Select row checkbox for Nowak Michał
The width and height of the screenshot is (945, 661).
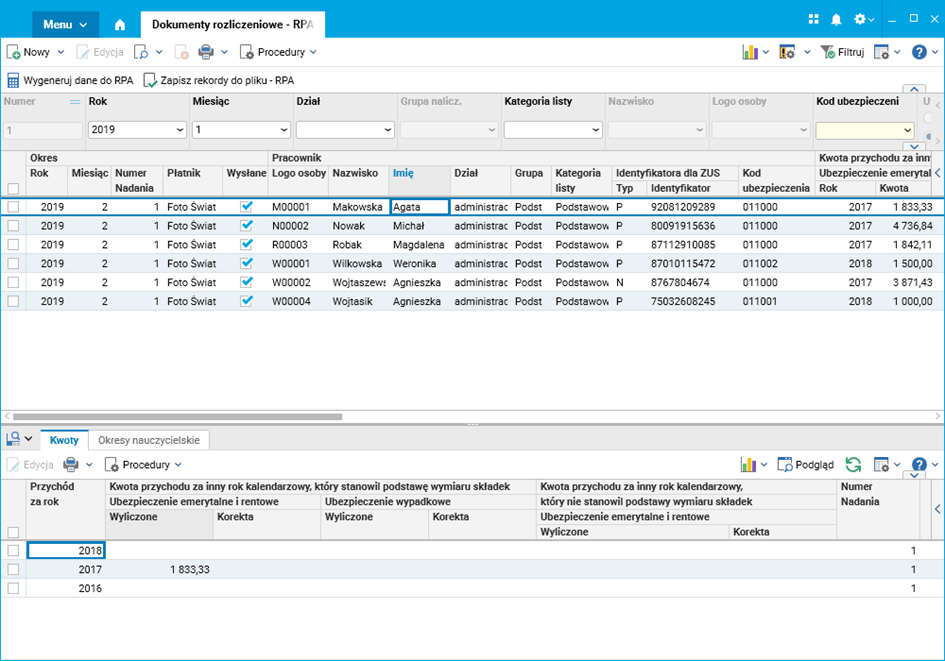tap(13, 226)
